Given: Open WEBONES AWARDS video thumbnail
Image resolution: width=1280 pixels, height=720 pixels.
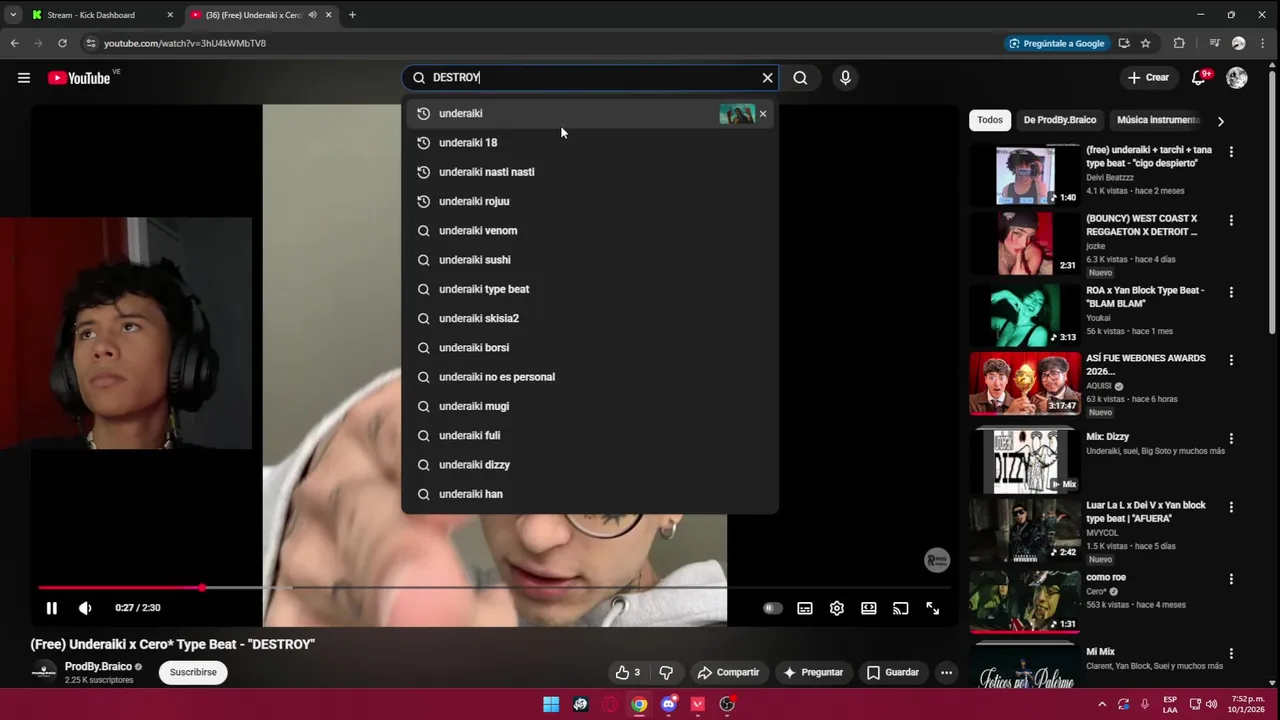Looking at the screenshot, I should [x=1025, y=383].
